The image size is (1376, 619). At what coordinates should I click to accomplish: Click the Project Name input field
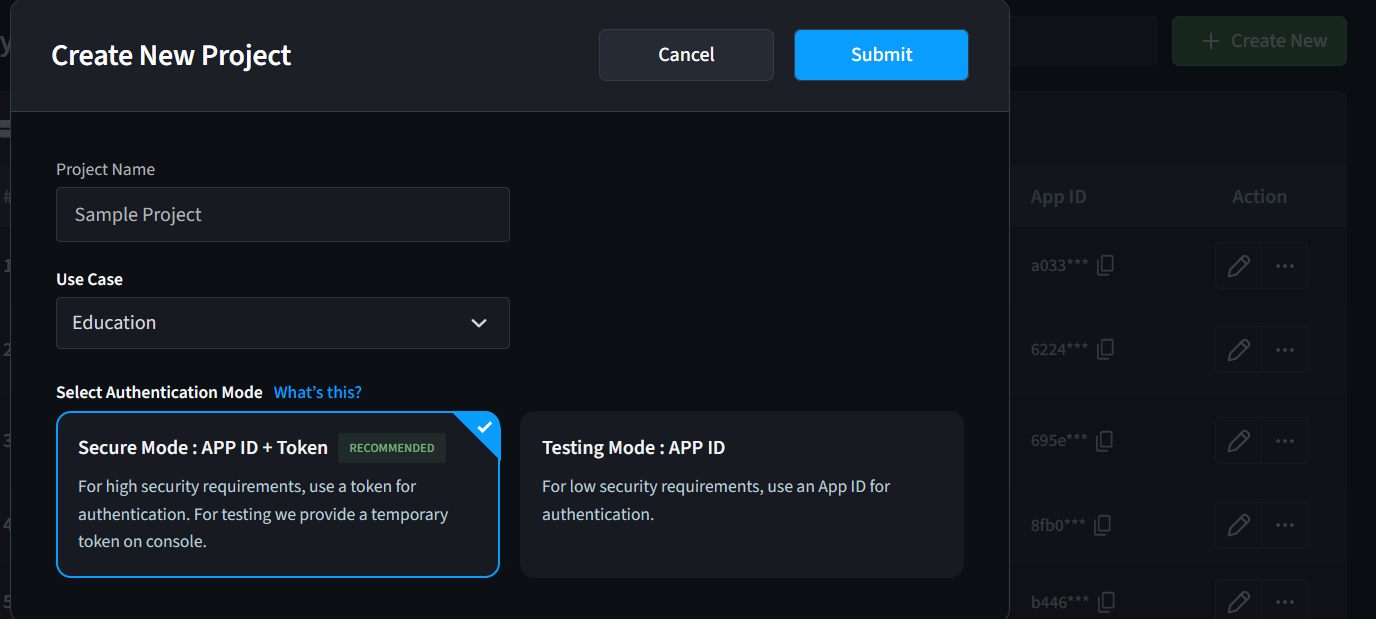(283, 214)
